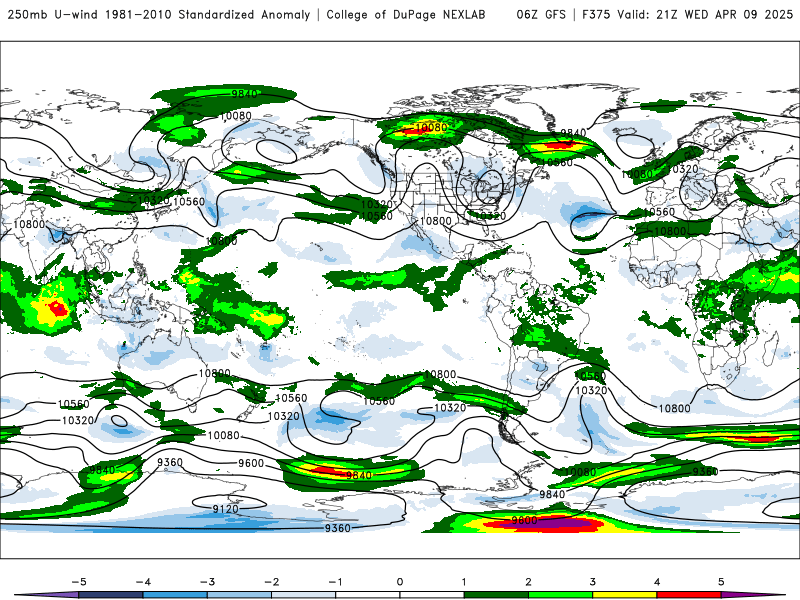Click the red anomaly core over the Indian Ocean
The image size is (800, 600).
pyautogui.click(x=57, y=309)
